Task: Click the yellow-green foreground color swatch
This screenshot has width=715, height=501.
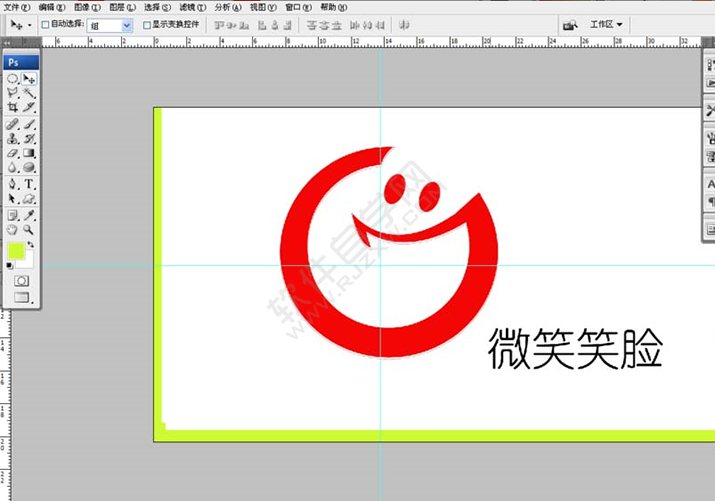Action: pos(16,251)
